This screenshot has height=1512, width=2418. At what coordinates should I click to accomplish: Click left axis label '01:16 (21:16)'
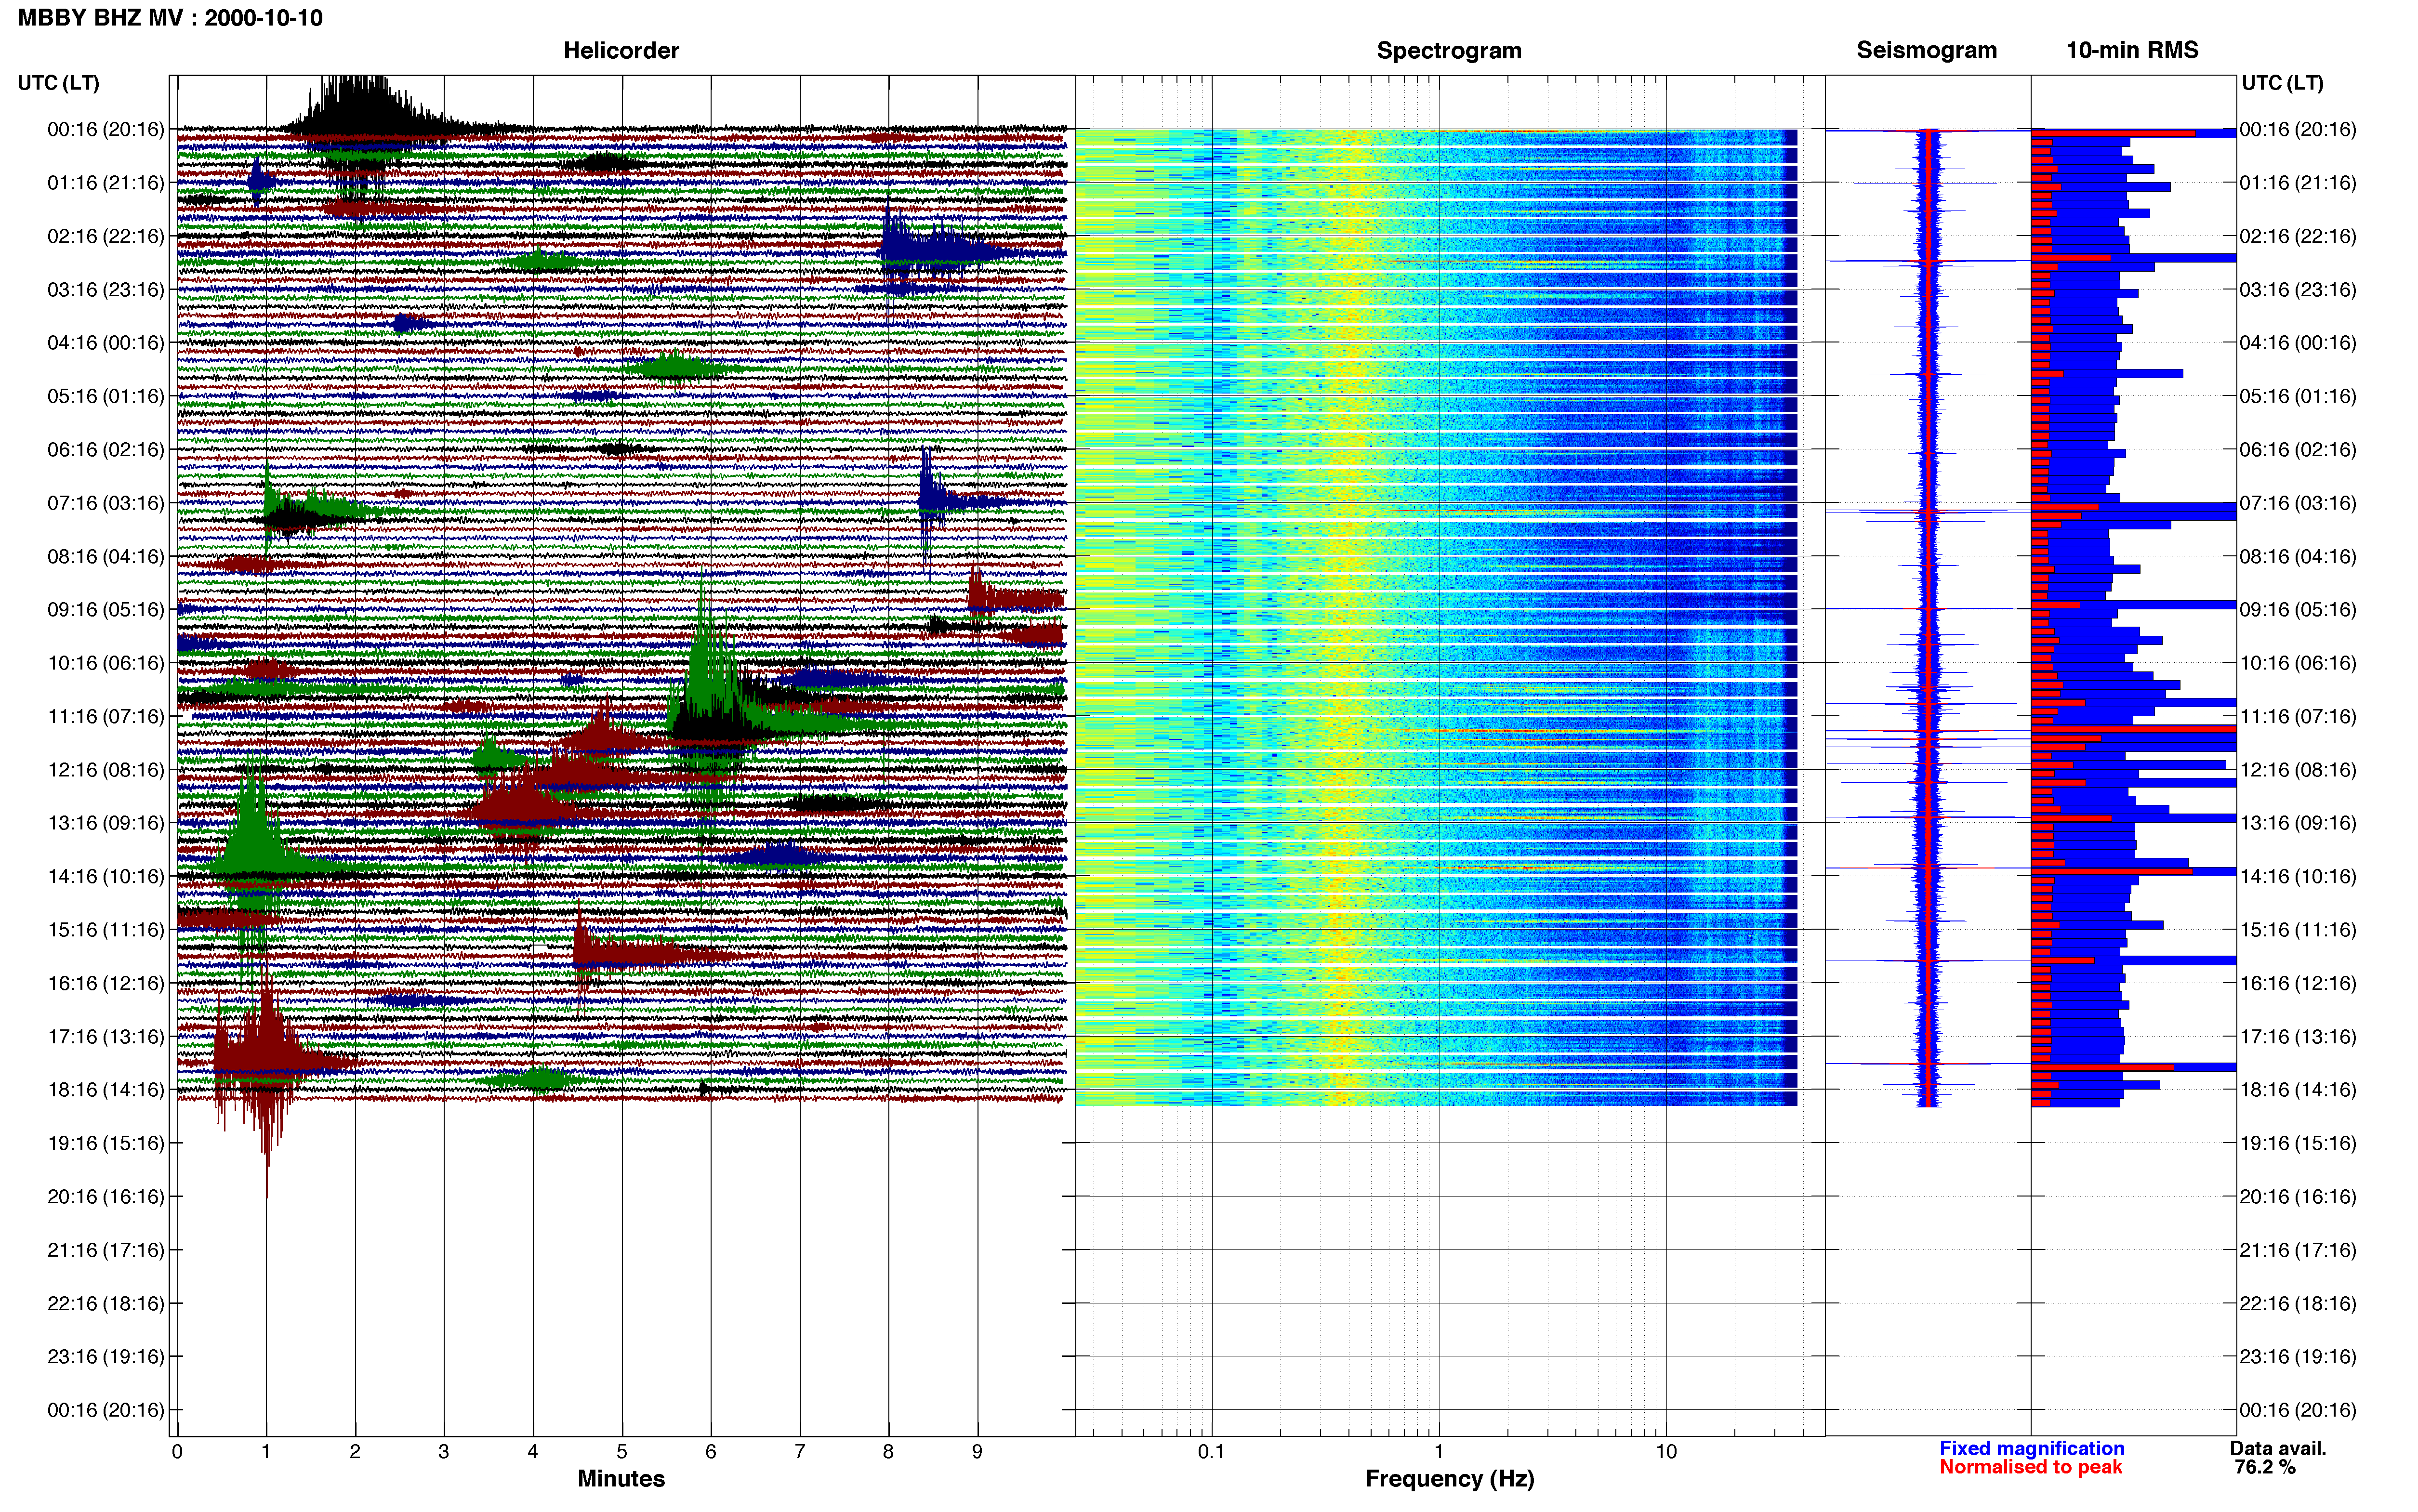pyautogui.click(x=106, y=183)
